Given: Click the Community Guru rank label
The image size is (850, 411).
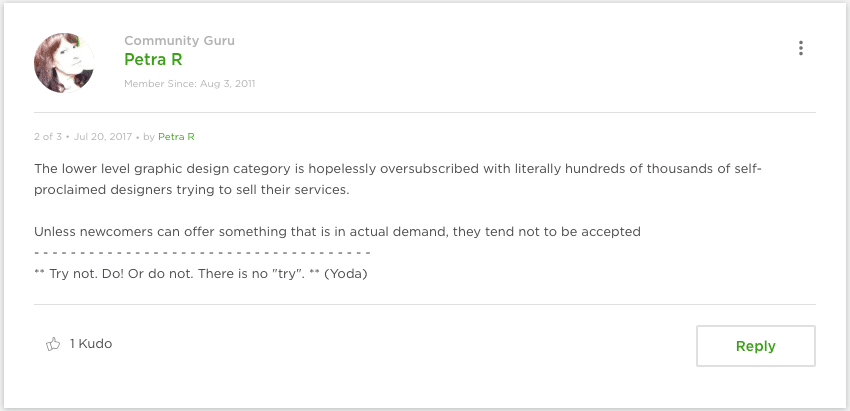Looking at the screenshot, I should [179, 41].
